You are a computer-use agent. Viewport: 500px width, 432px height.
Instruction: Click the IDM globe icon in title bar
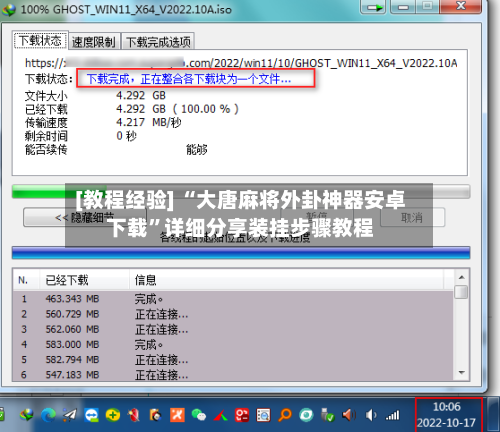click(9, 9)
